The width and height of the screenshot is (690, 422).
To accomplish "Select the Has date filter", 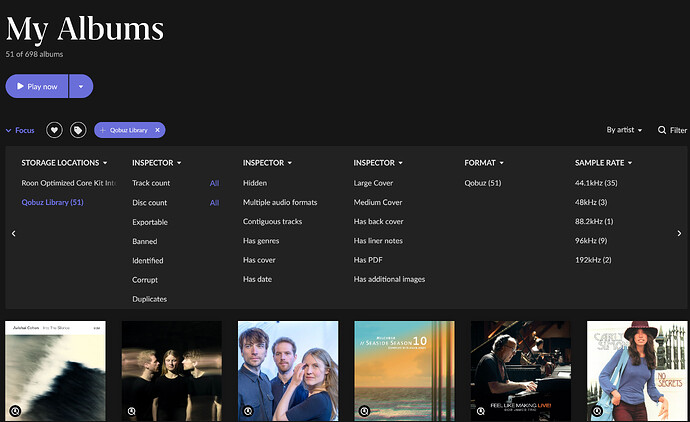I will pyautogui.click(x=257, y=279).
